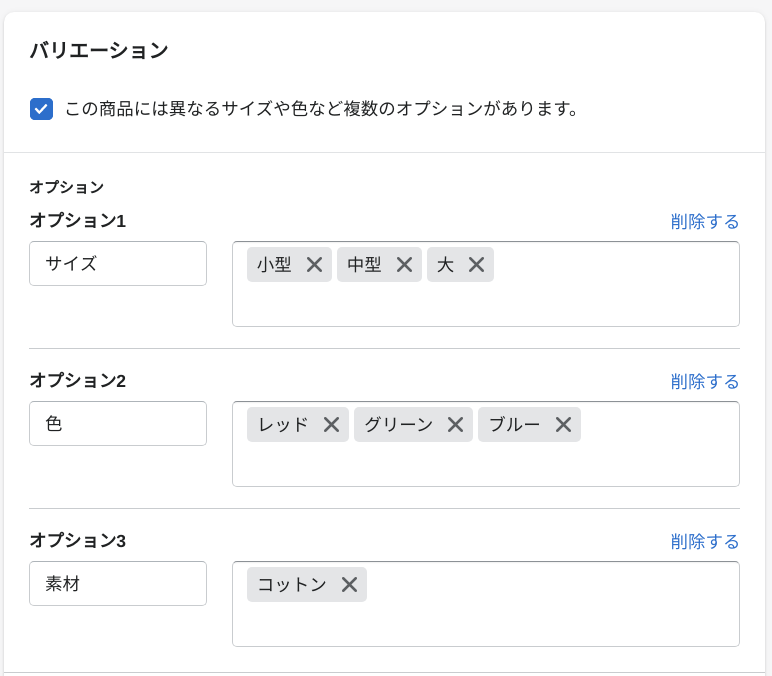
Task: Edit the 素材 option name field
Action: 118,583
